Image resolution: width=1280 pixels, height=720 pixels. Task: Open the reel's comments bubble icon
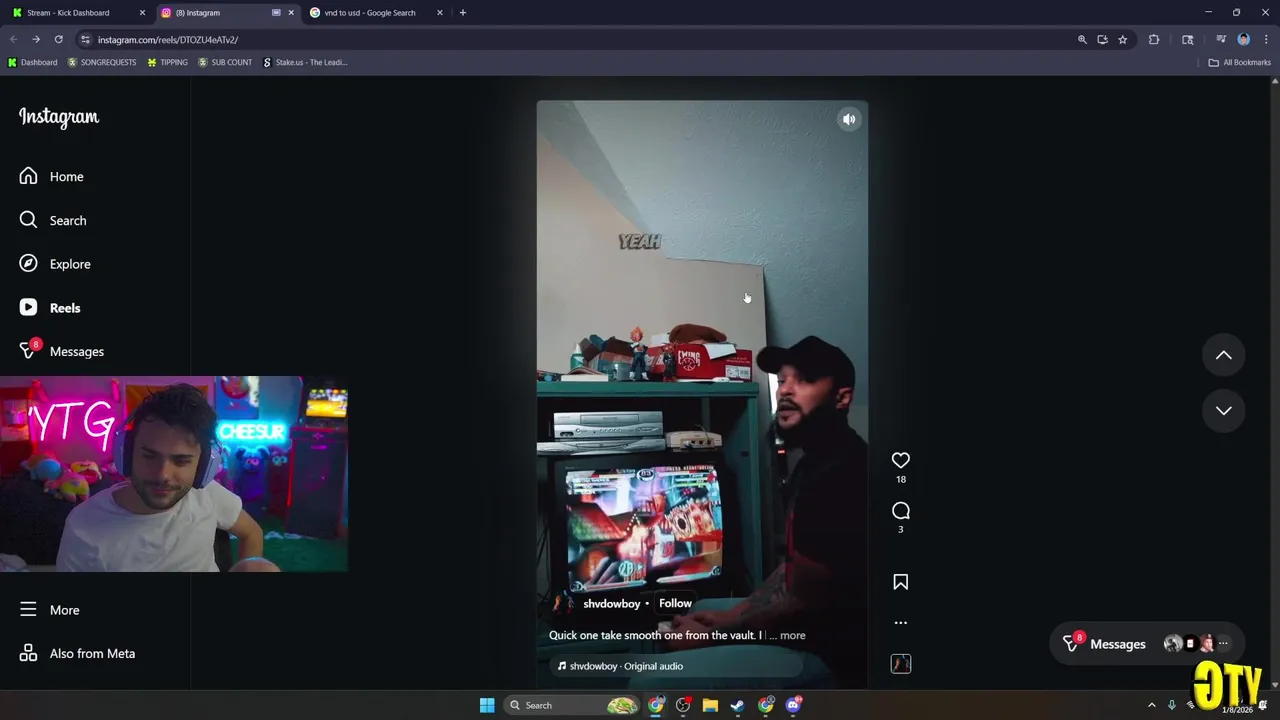[900, 511]
